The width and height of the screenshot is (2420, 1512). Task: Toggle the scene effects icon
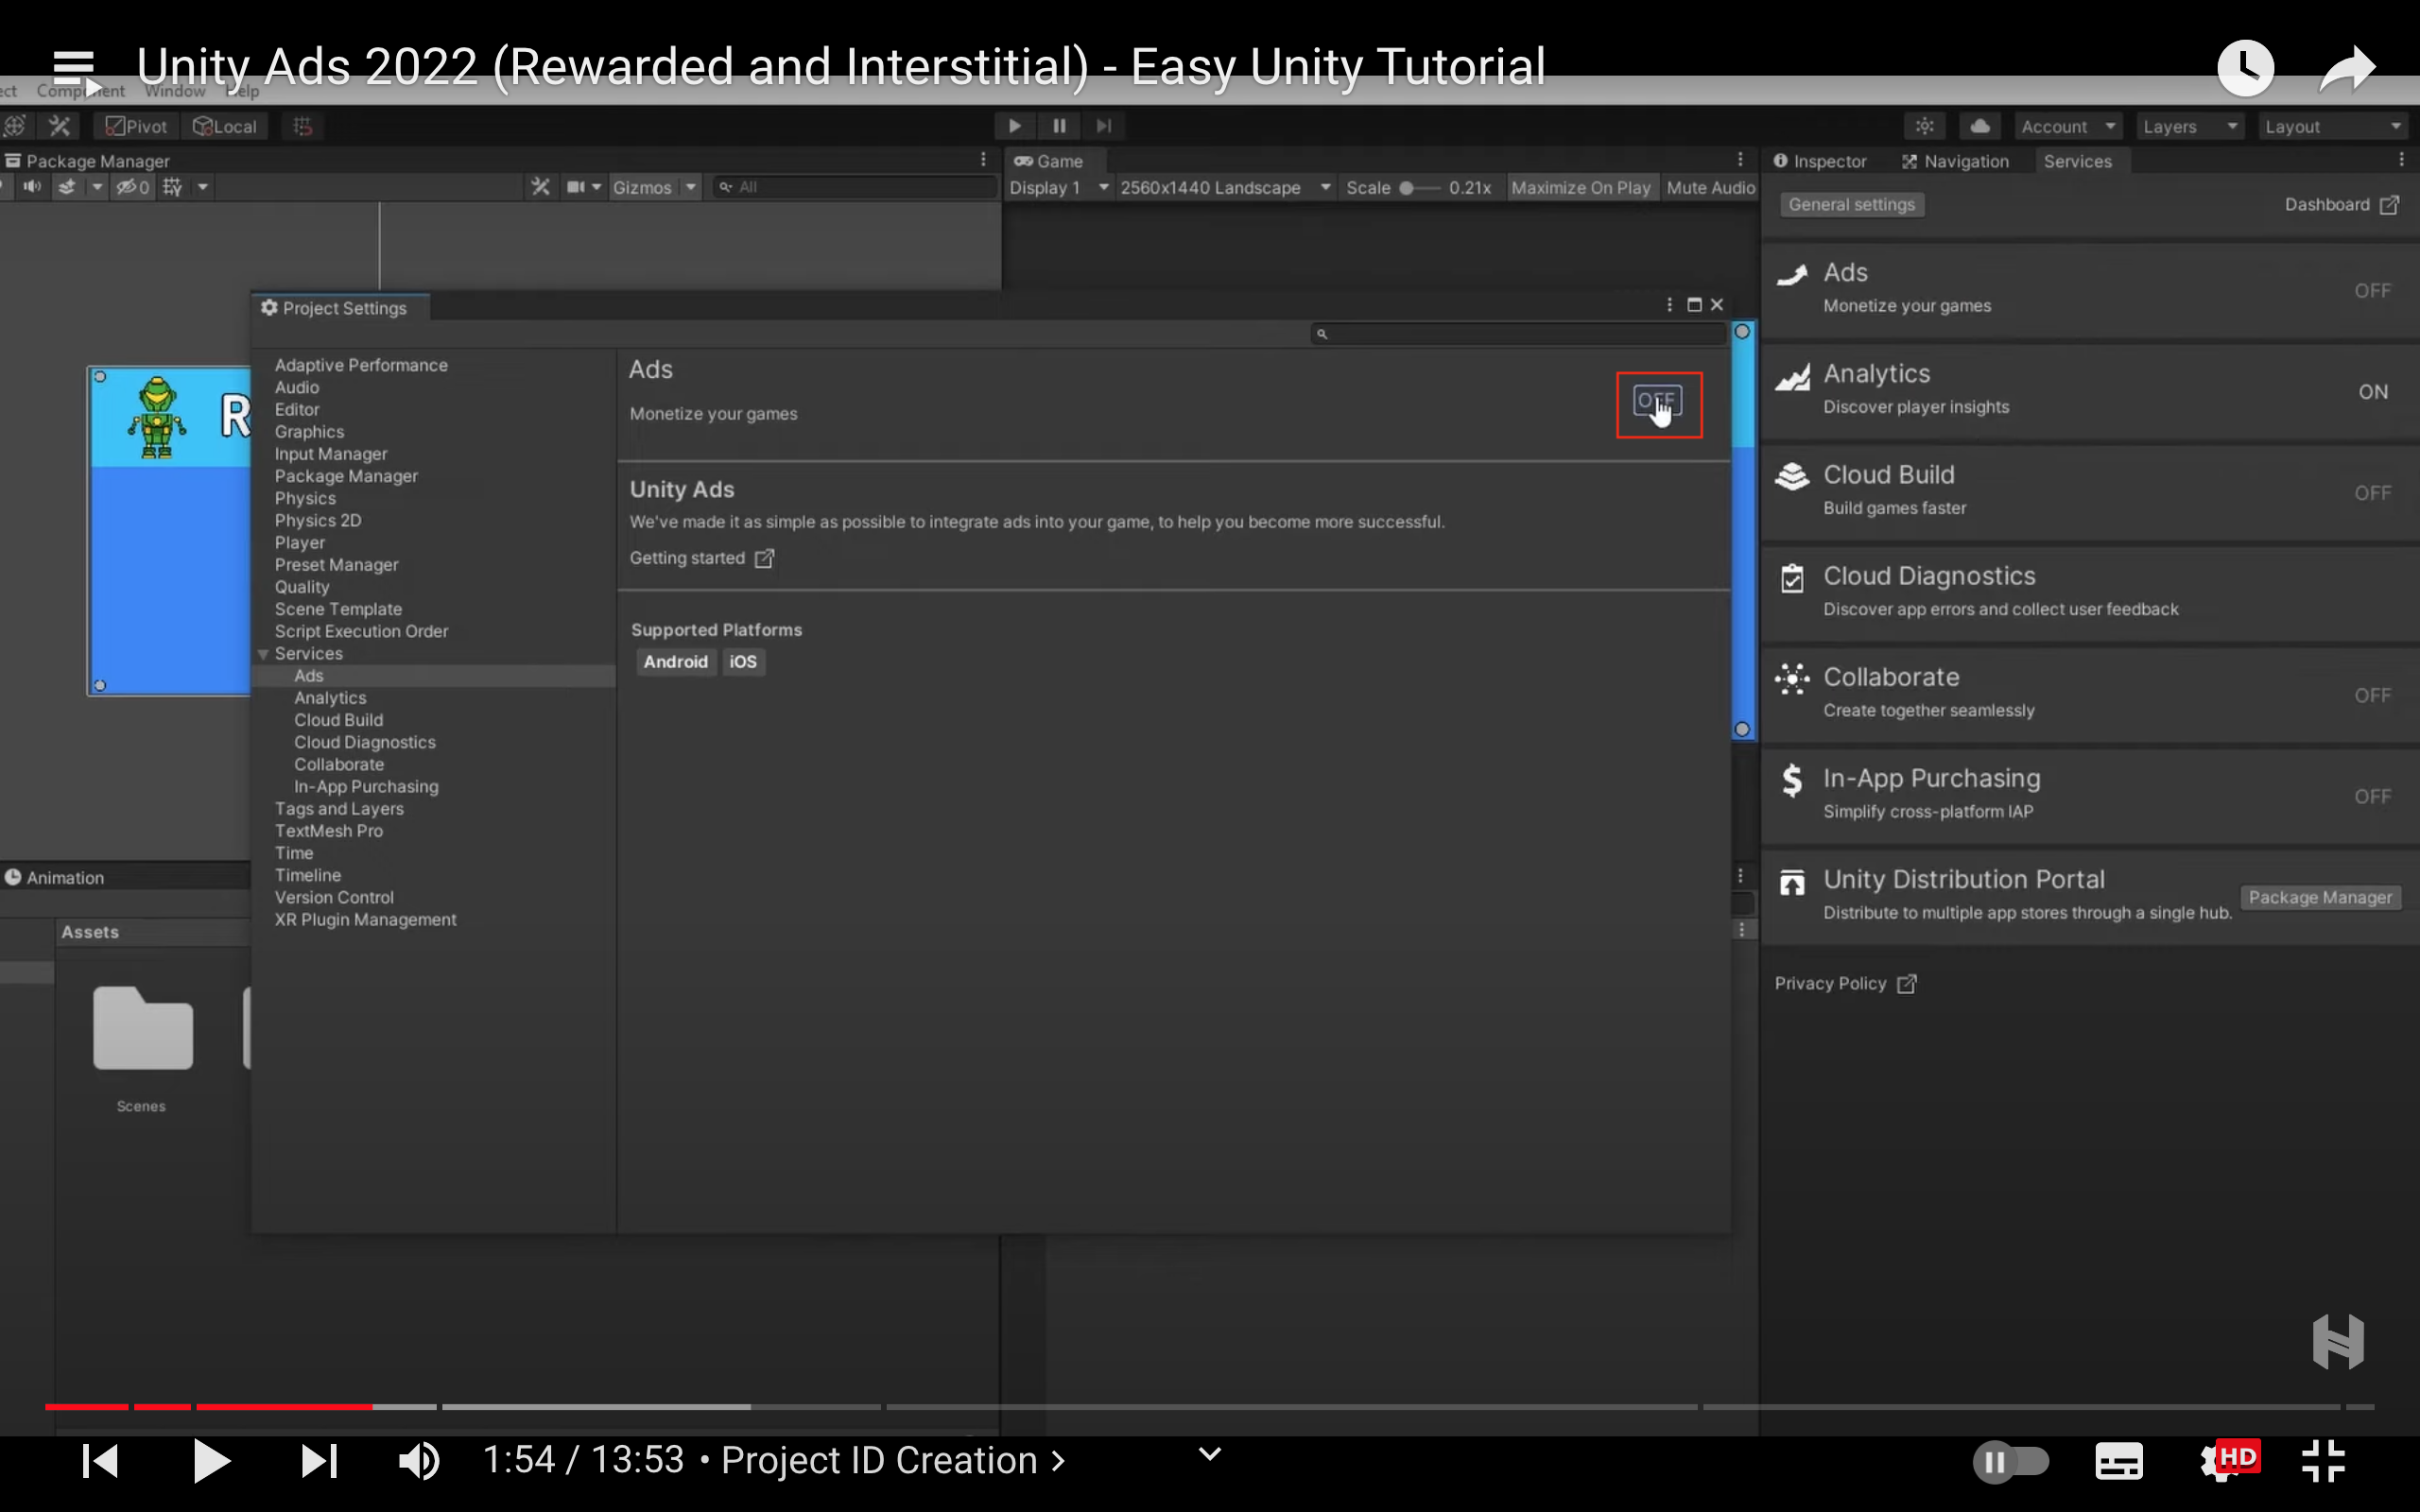click(x=67, y=187)
